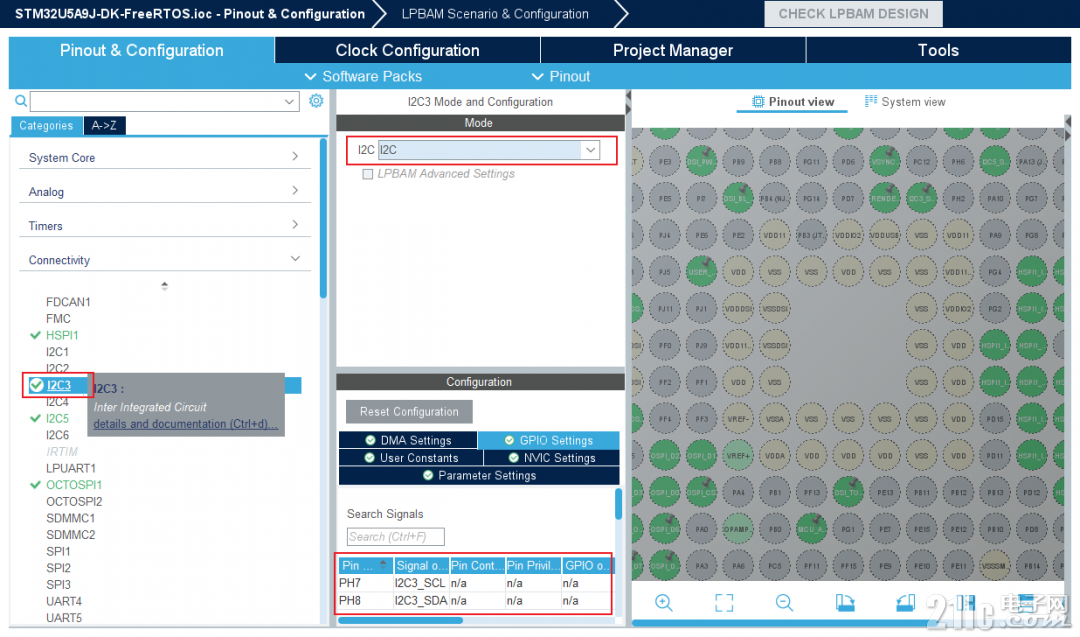Screen dimensions: 1080x637
Task: Switch to A->Z peripheral listing tab
Action: 104,125
